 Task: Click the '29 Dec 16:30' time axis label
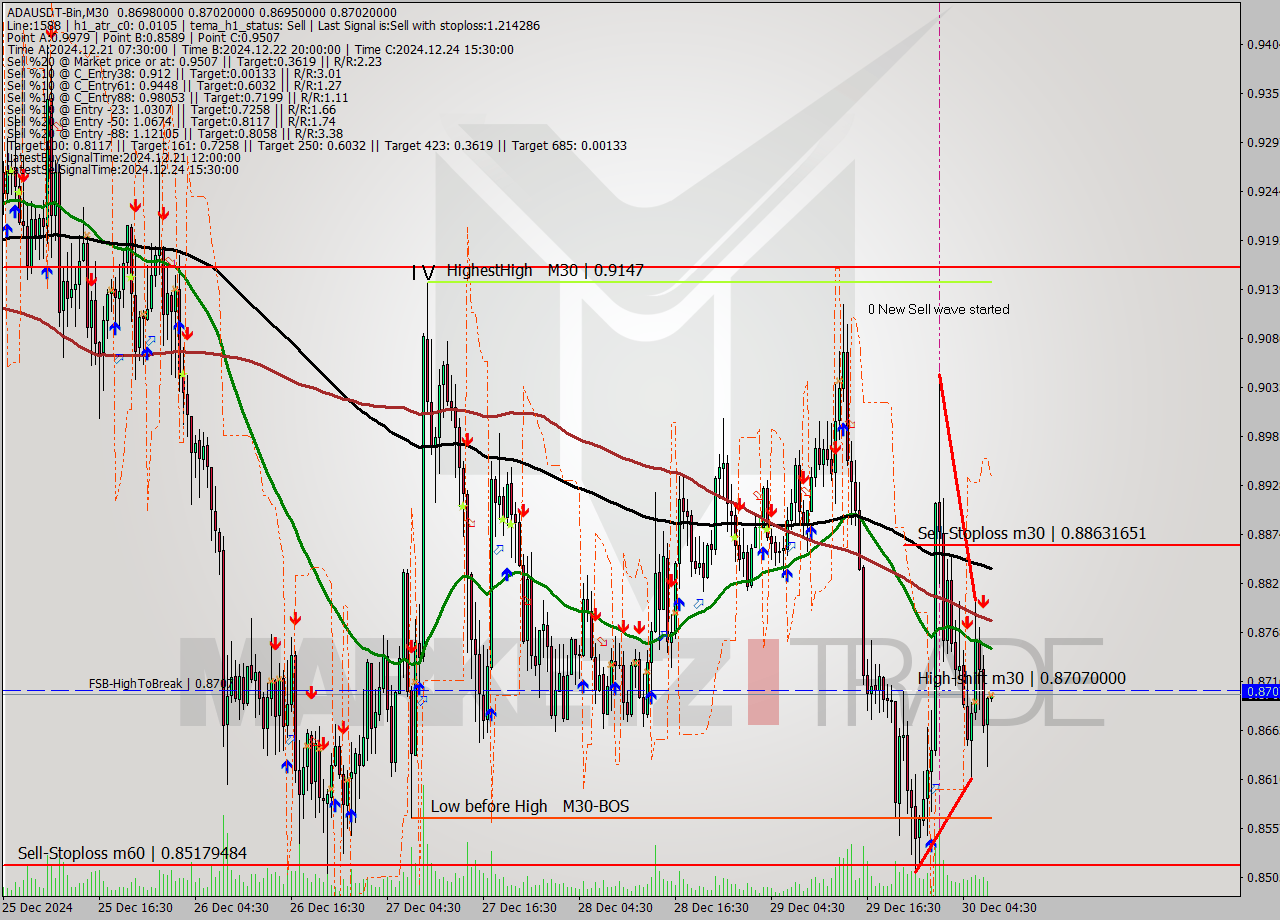pyautogui.click(x=902, y=908)
